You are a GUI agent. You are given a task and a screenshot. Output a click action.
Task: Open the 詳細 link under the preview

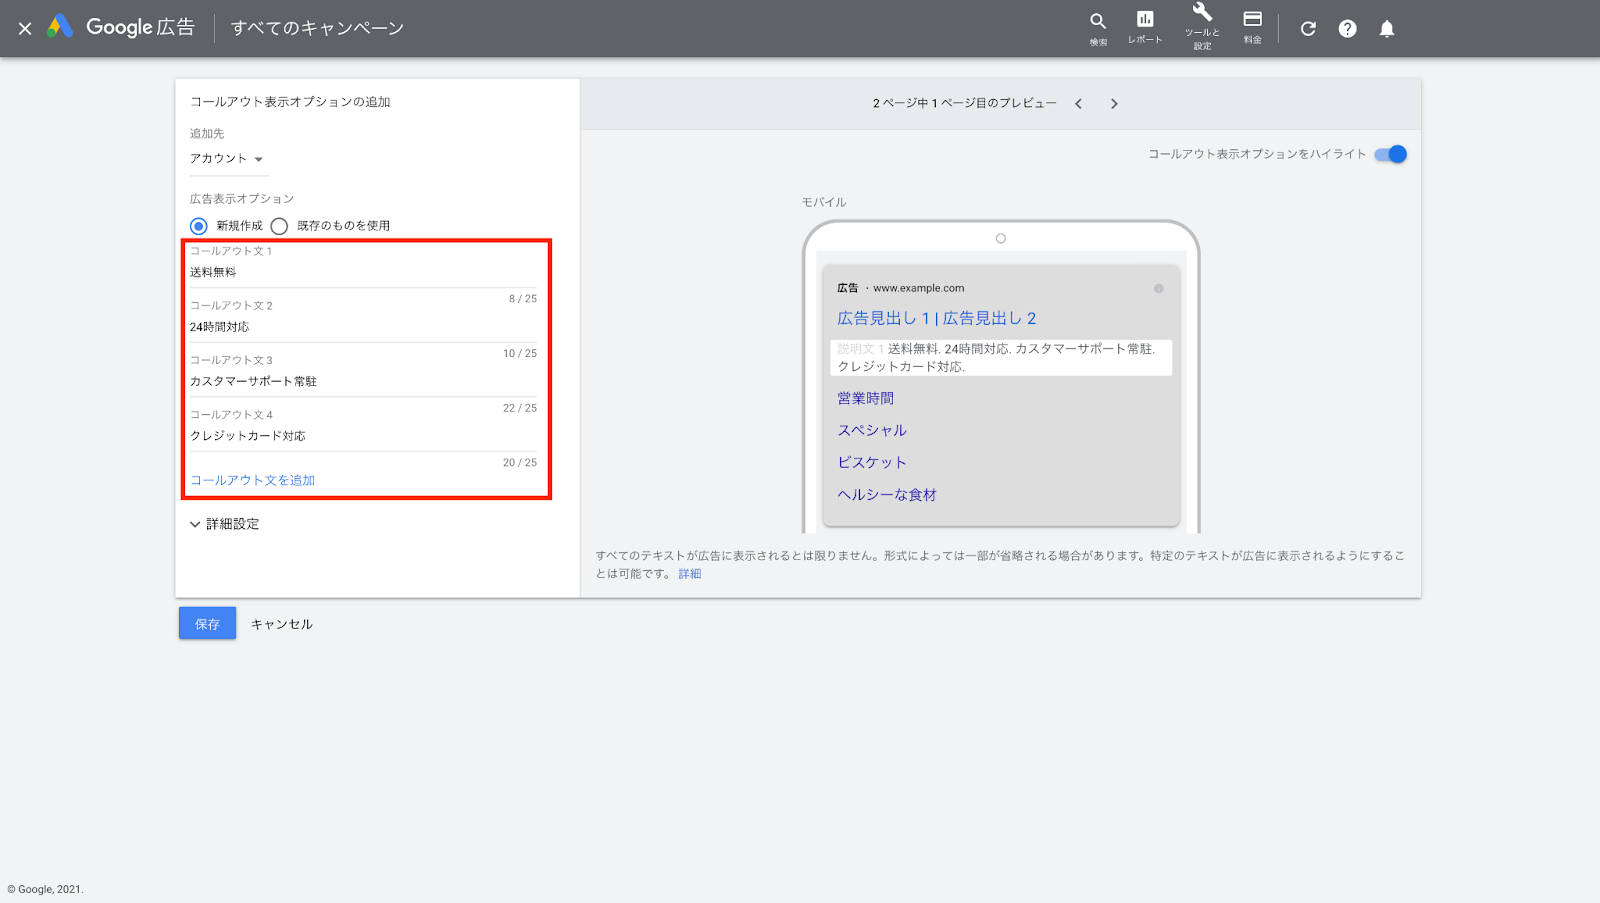click(x=690, y=574)
